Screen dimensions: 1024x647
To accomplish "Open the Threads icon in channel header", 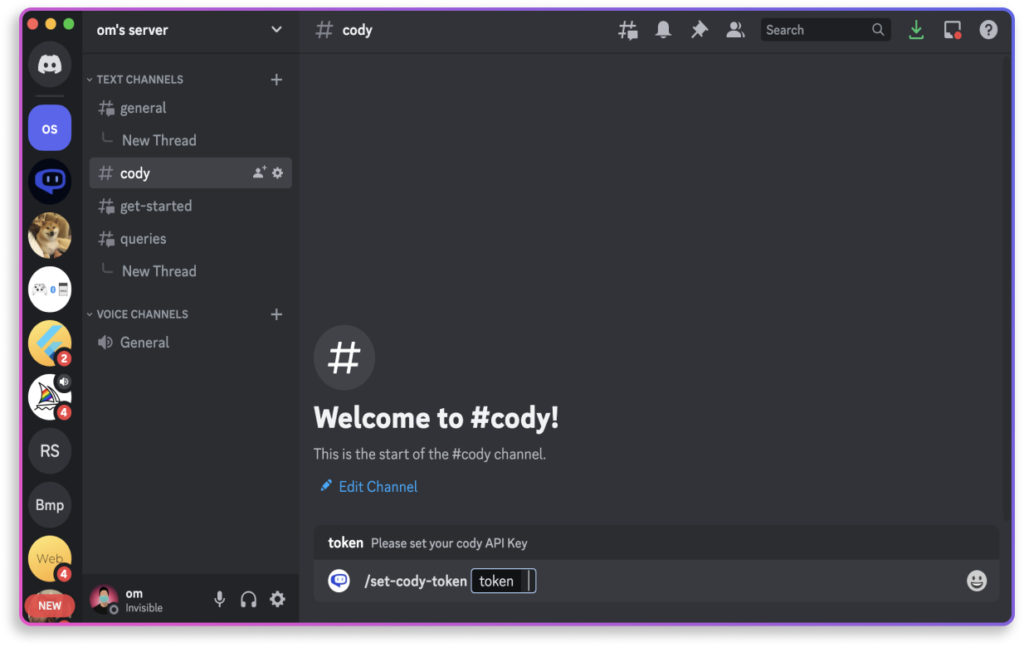I will [628, 30].
